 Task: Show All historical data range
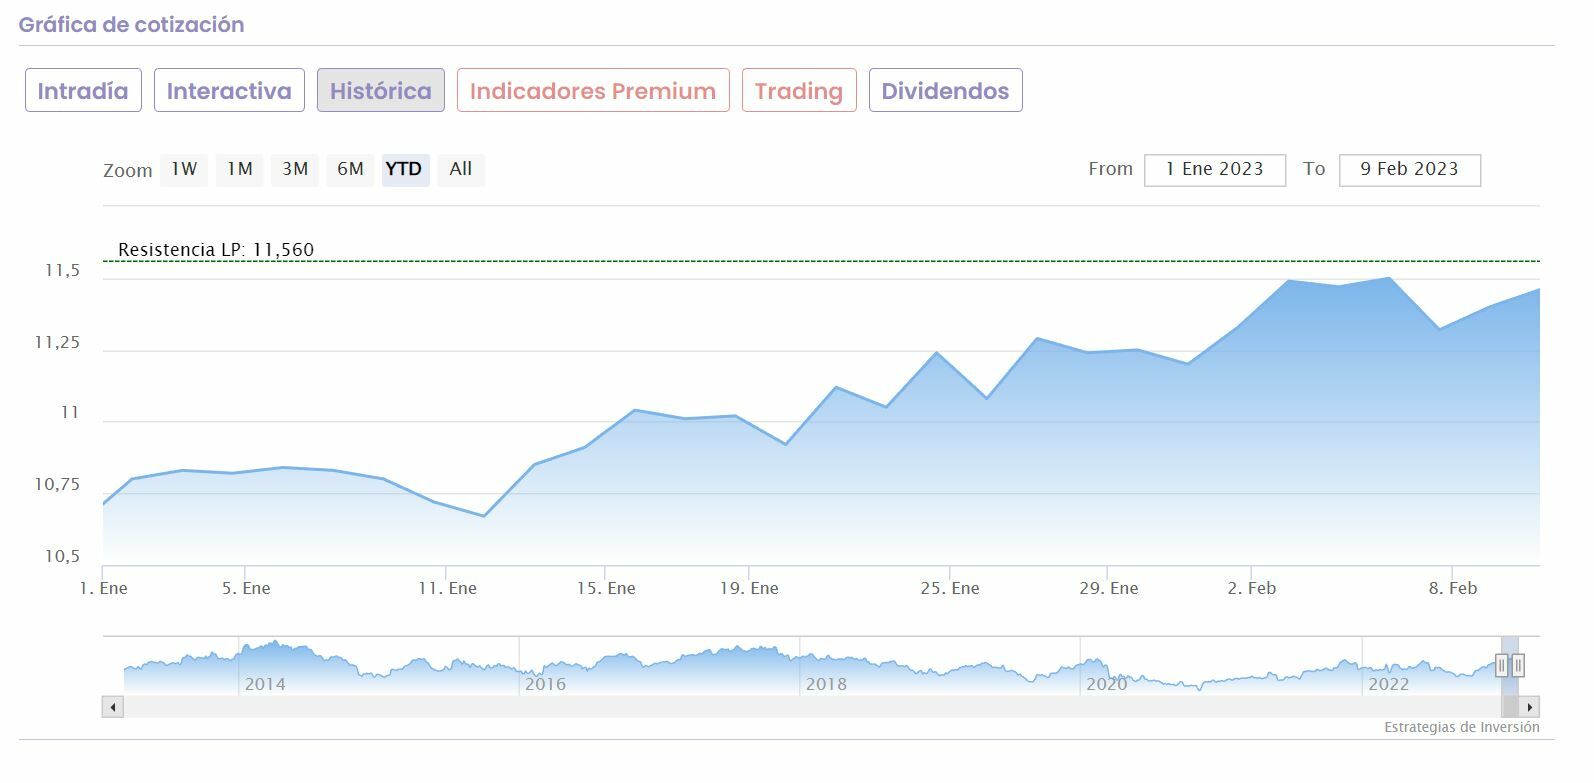click(461, 169)
